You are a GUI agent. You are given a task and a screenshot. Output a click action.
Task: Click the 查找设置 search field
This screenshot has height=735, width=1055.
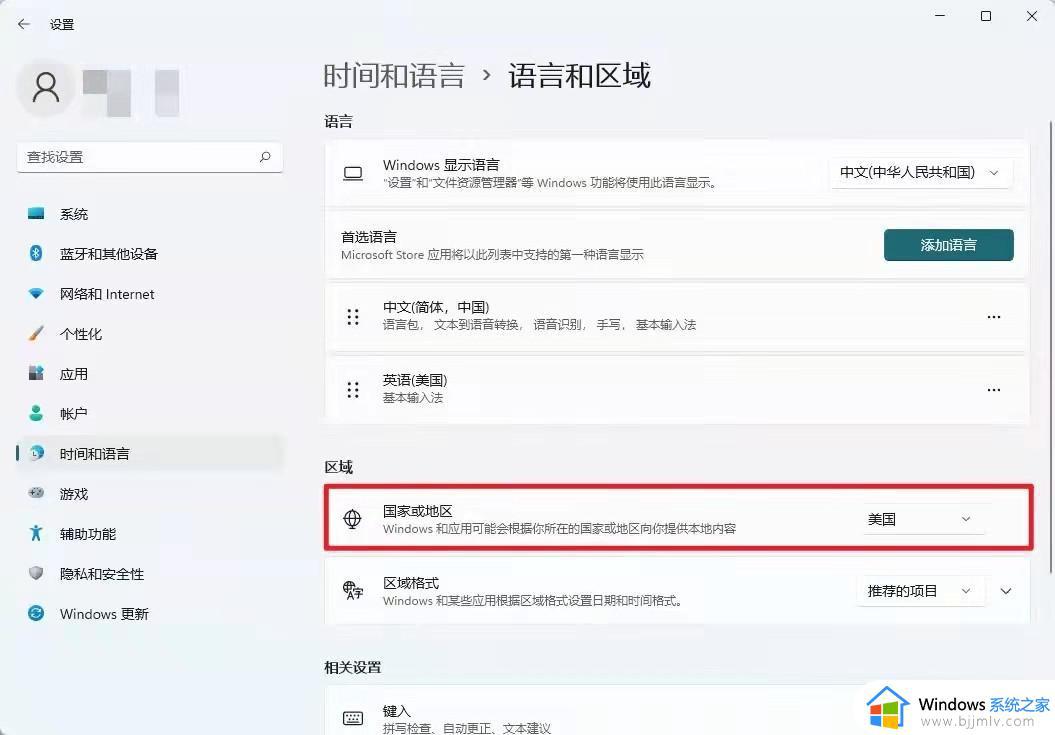pyautogui.click(x=149, y=157)
